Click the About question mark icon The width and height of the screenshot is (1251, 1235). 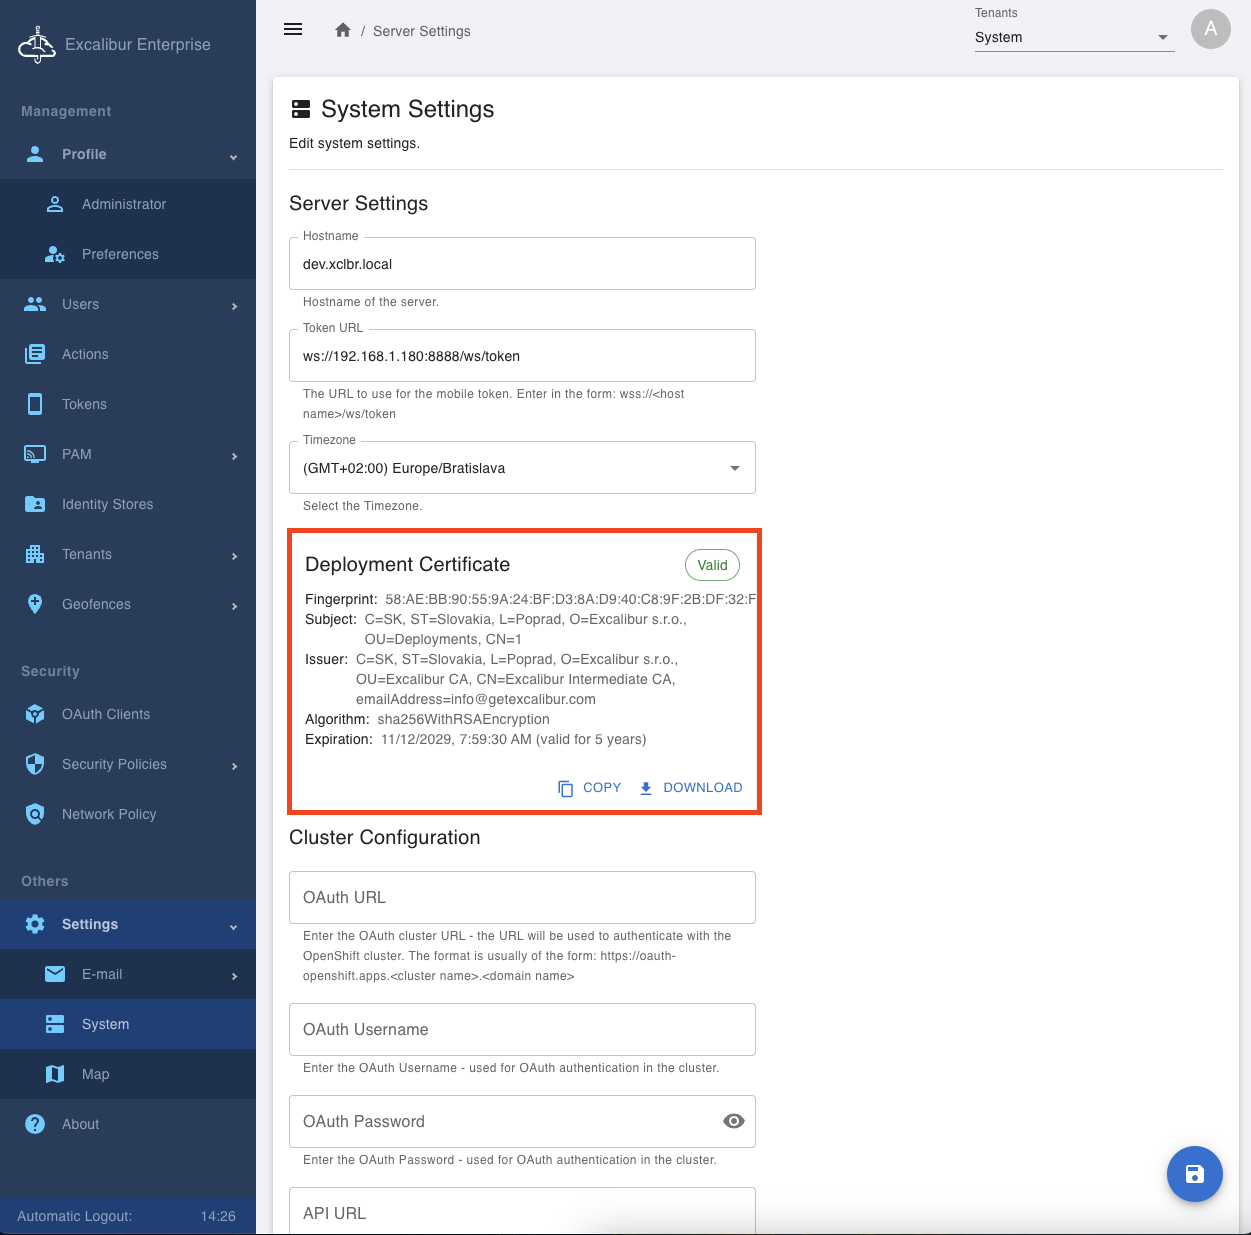(x=35, y=1124)
